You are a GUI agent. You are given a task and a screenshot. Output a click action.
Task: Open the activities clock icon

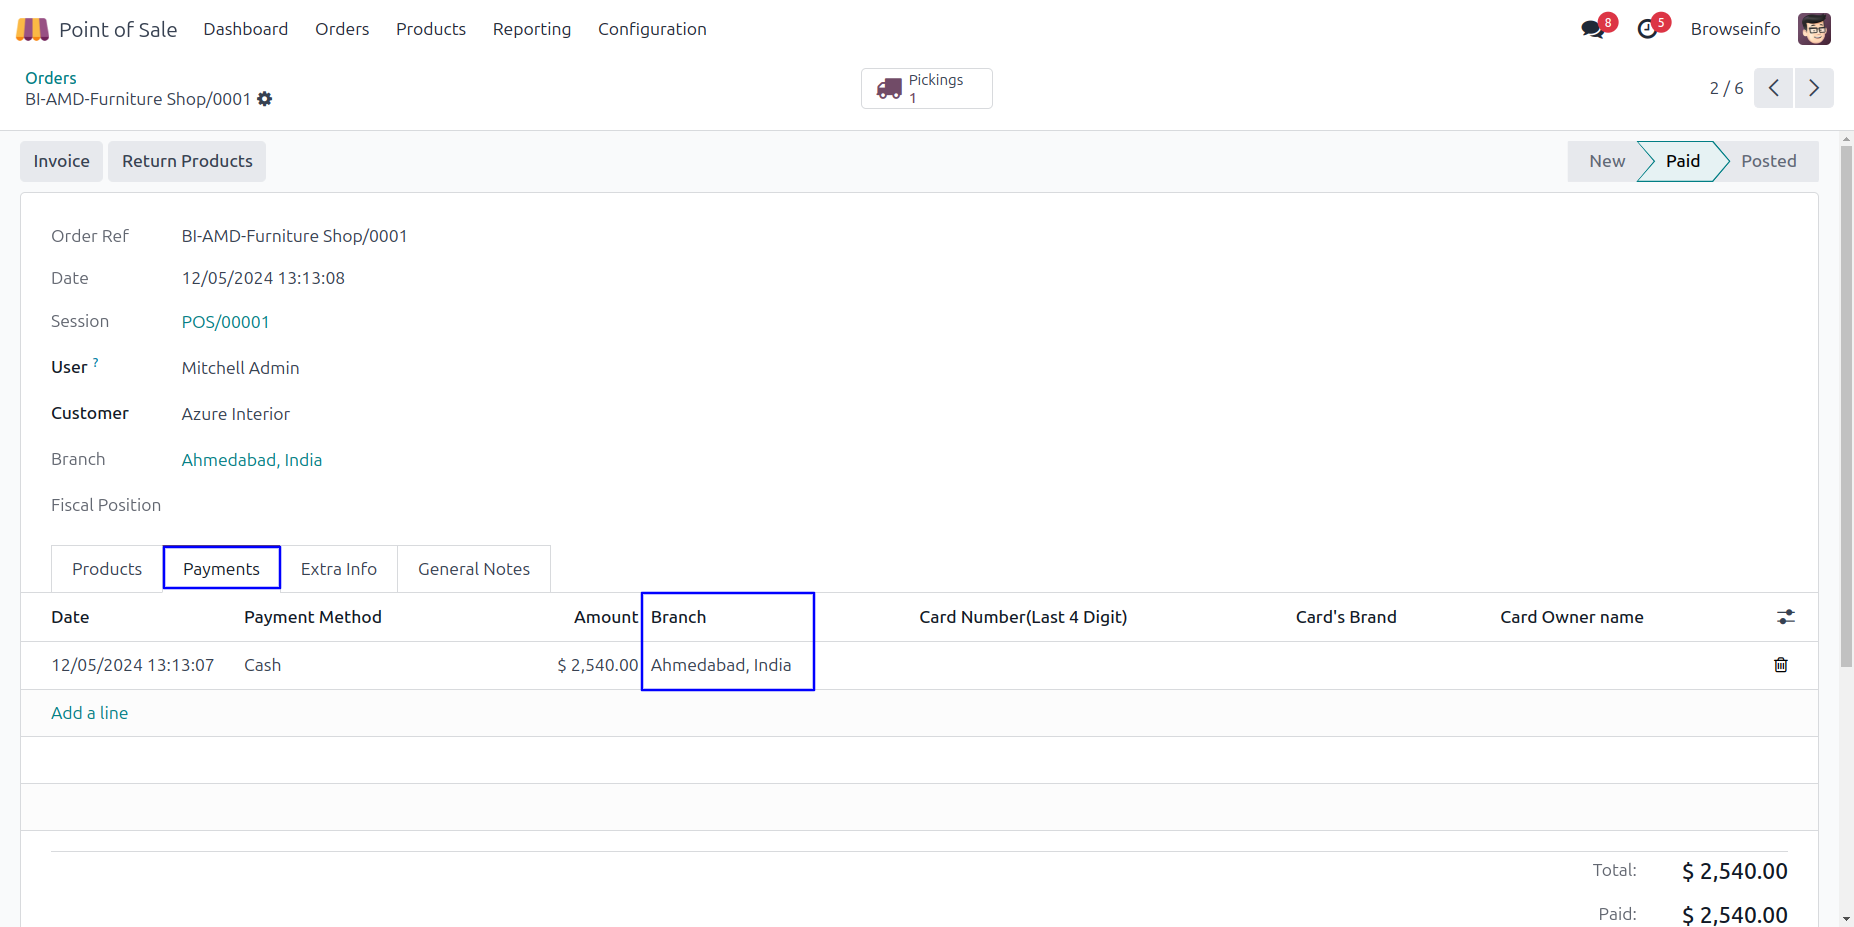point(1647,30)
